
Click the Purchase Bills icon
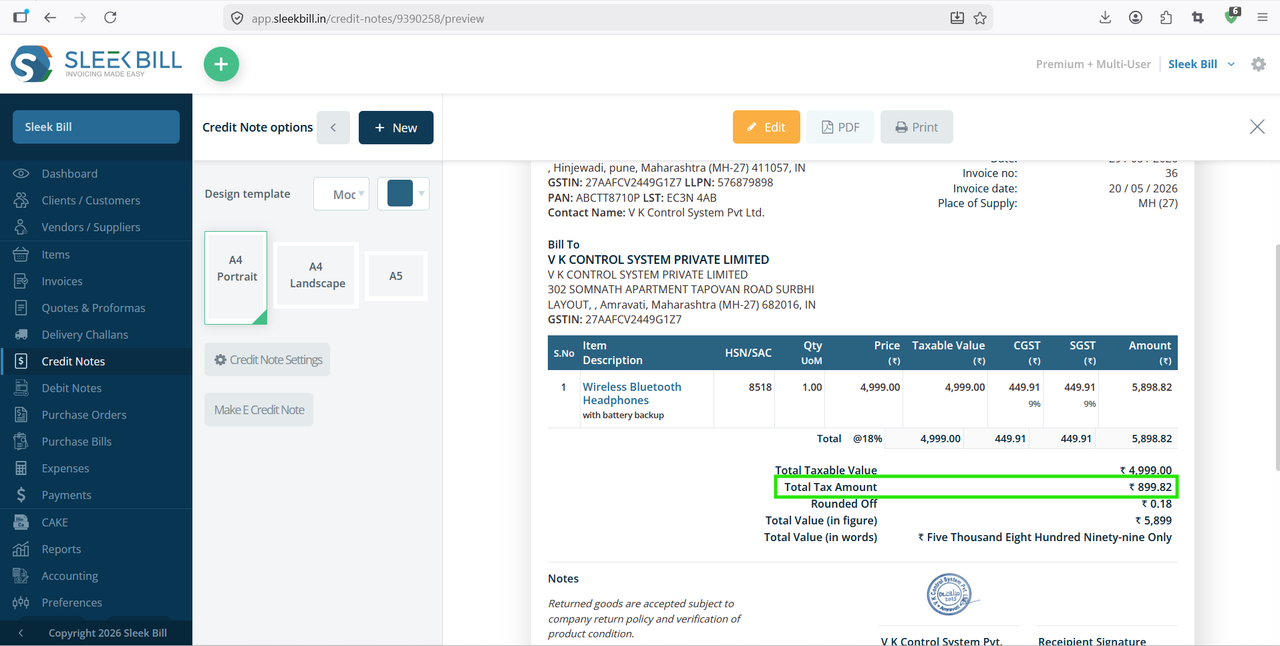tap(21, 442)
